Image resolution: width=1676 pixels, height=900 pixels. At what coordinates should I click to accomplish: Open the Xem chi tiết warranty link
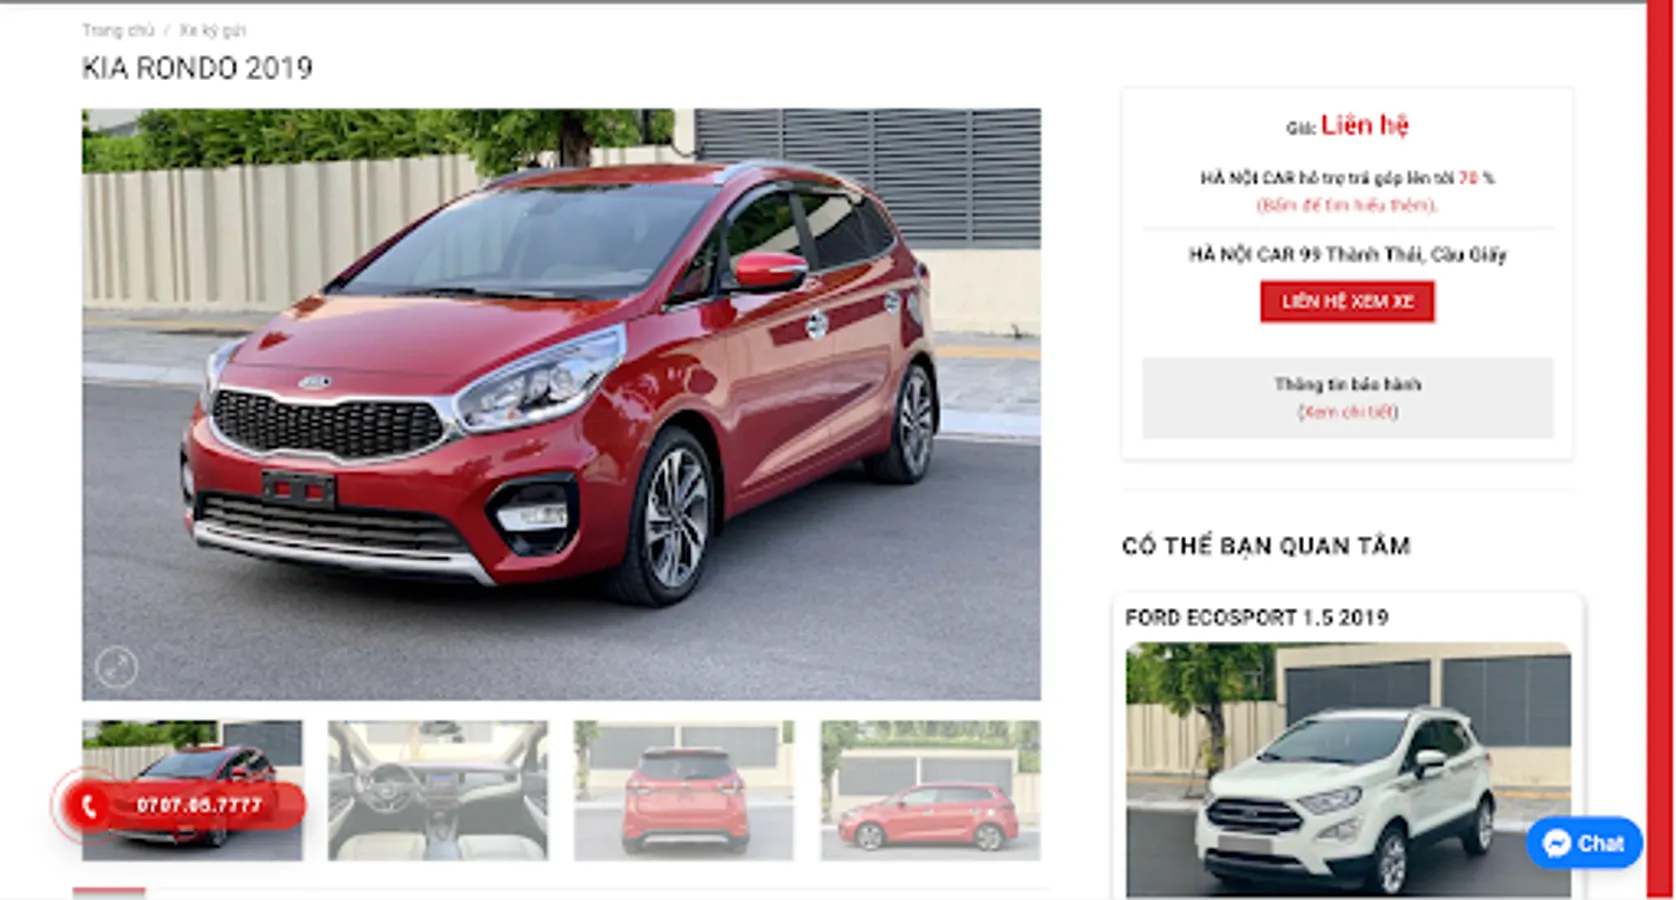click(1347, 412)
